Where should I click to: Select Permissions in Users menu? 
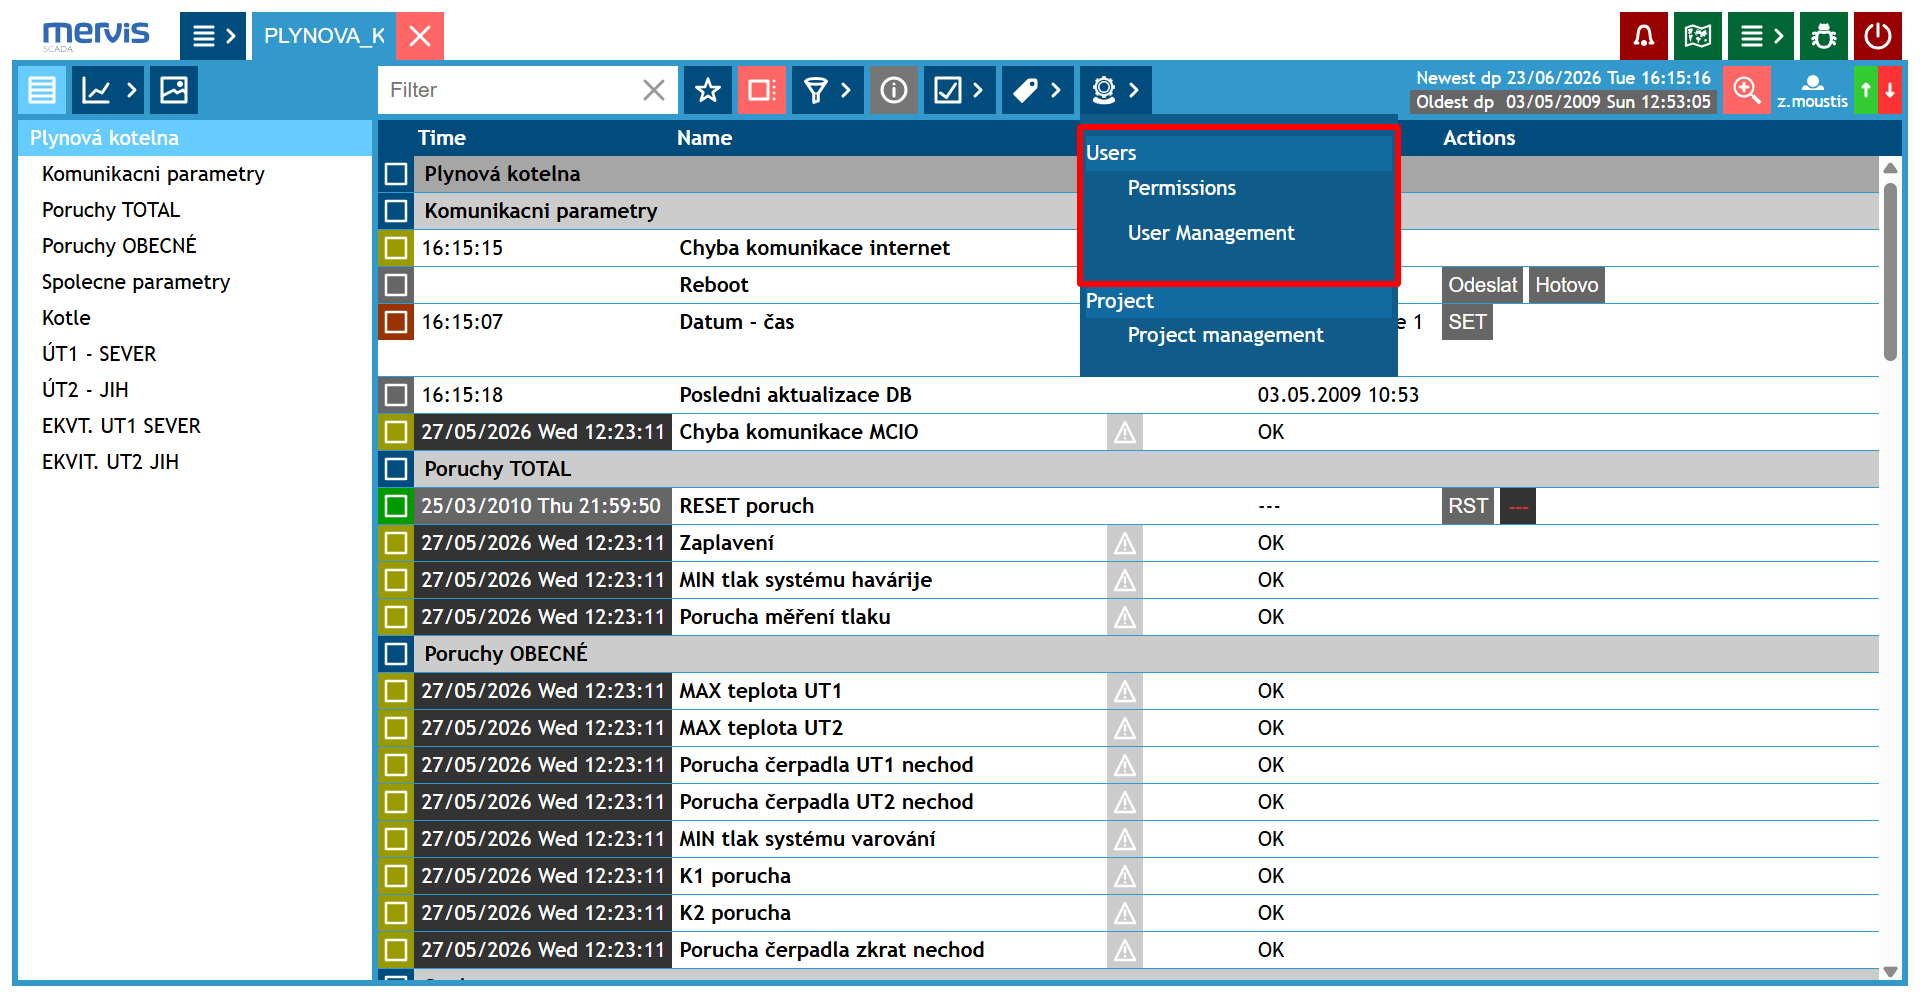point(1182,188)
